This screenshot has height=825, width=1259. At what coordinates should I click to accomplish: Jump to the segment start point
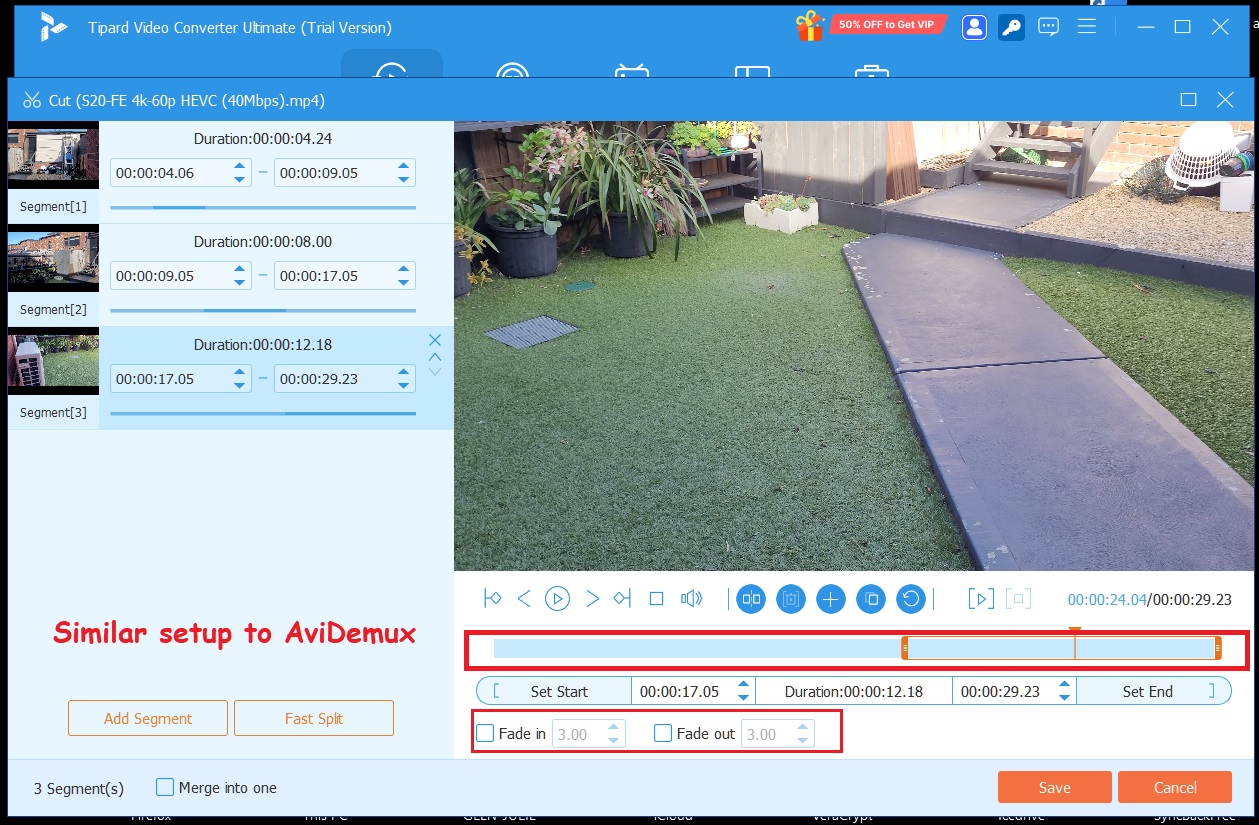pyautogui.click(x=492, y=599)
